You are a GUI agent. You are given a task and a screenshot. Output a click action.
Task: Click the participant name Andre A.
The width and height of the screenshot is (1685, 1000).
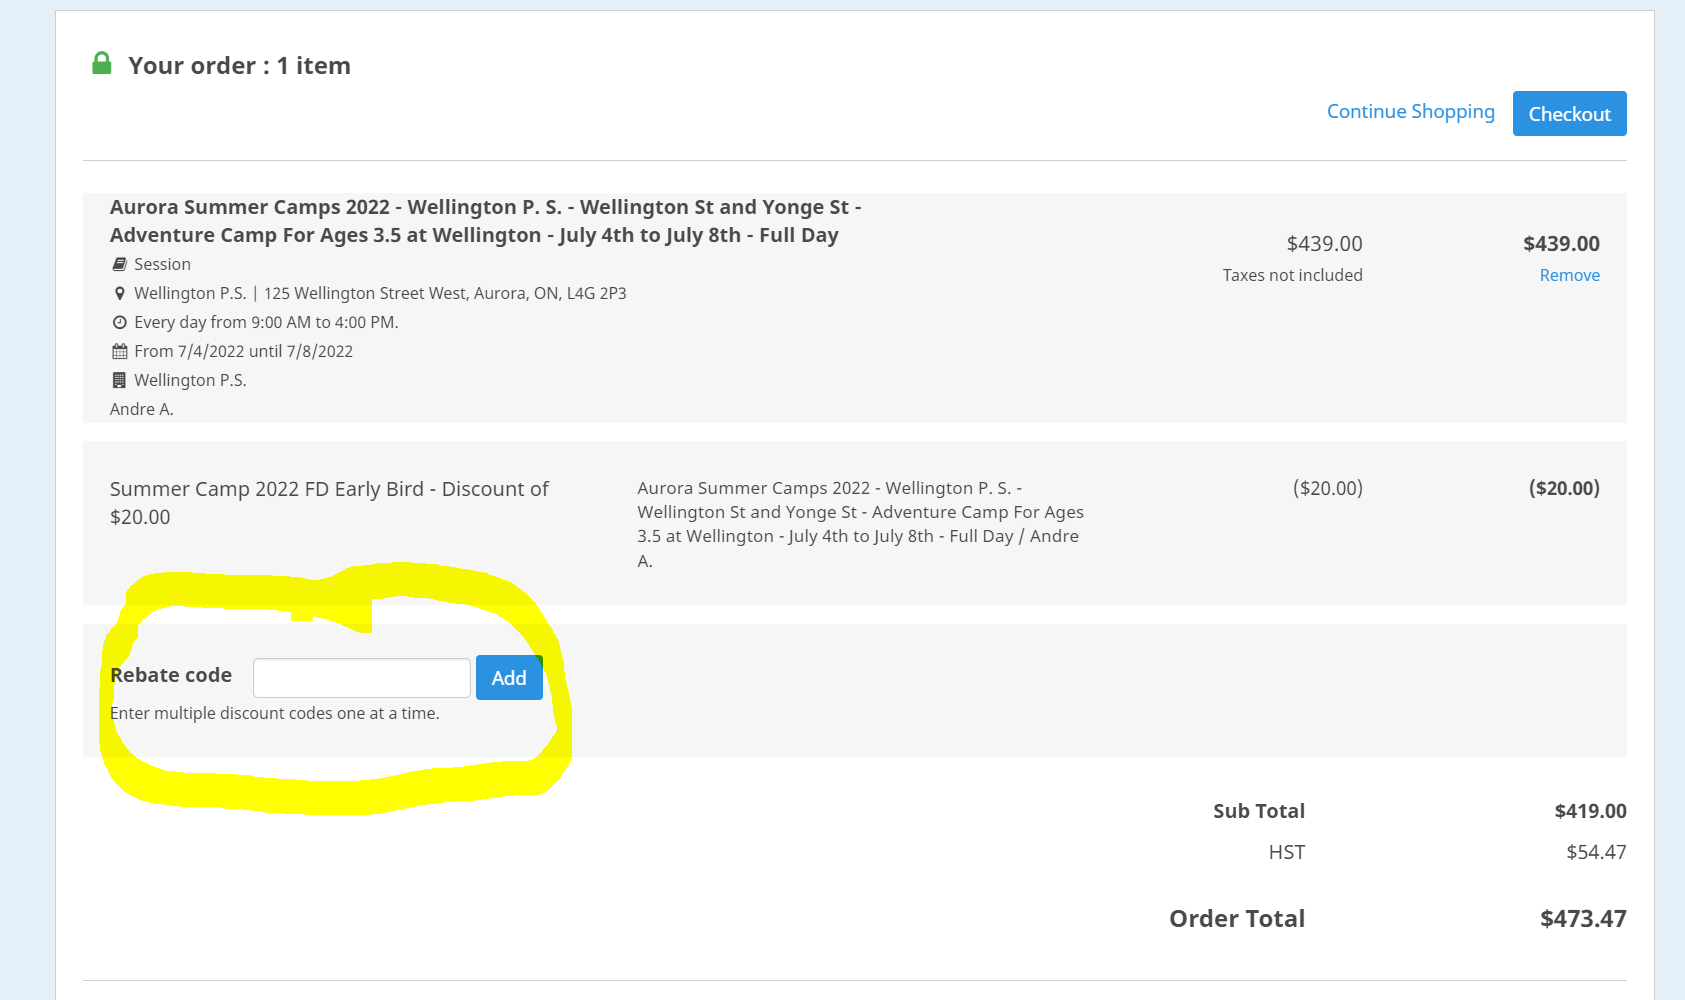(x=141, y=409)
